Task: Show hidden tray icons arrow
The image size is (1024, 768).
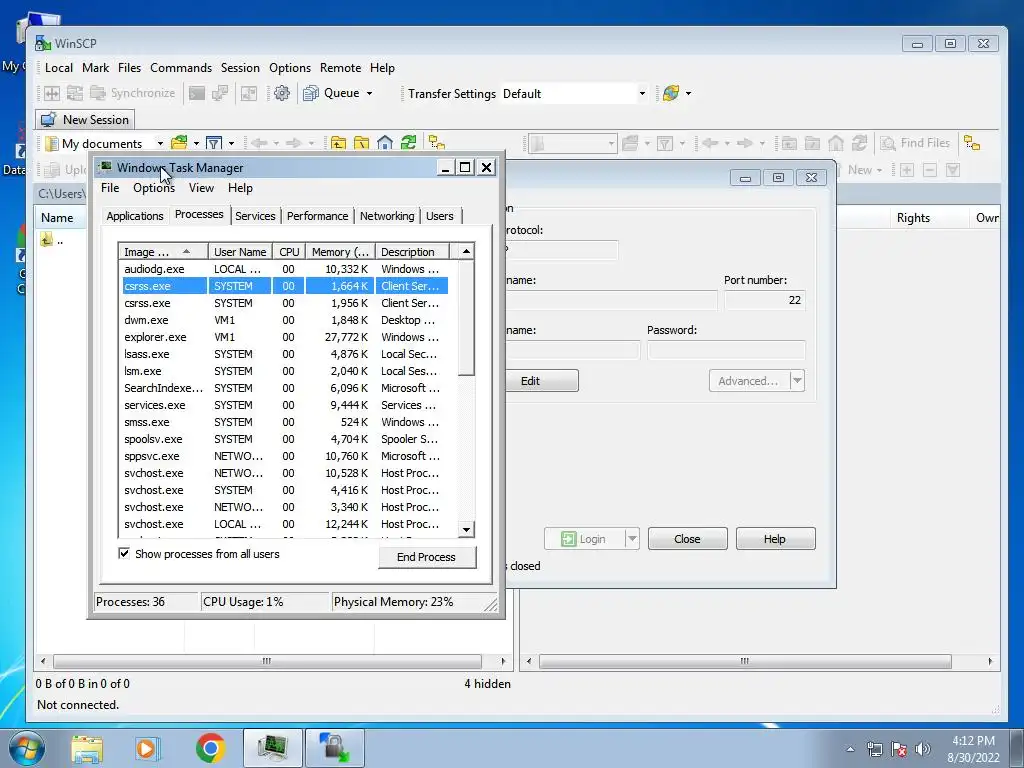Action: [x=850, y=749]
